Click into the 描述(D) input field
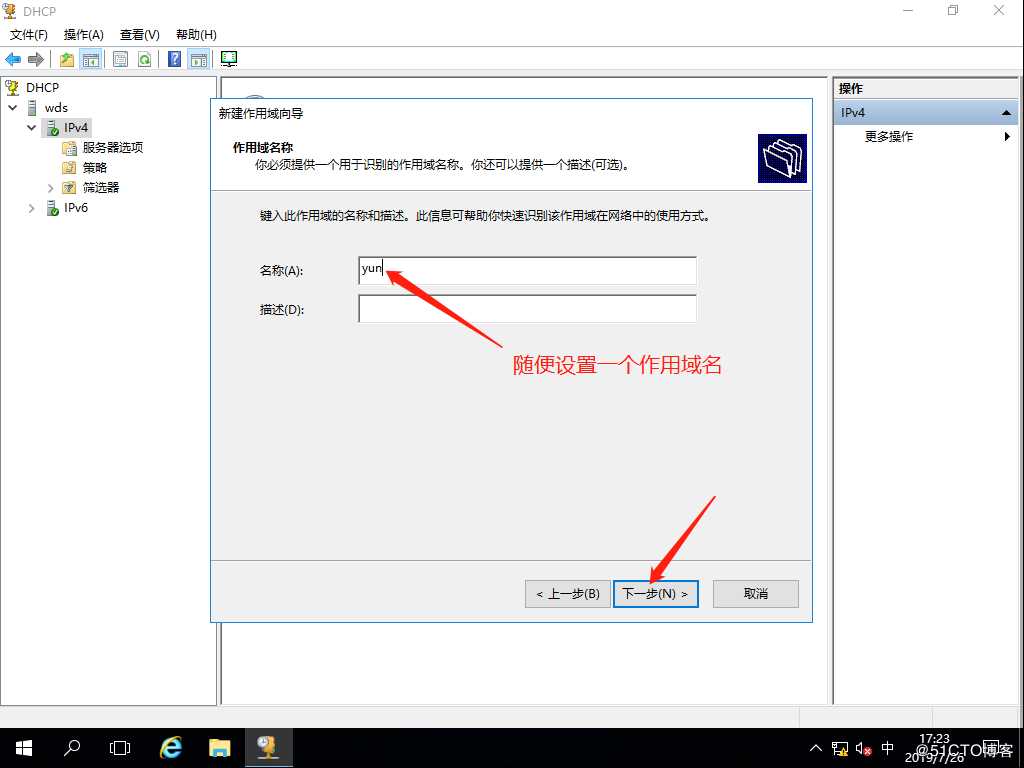1024x768 pixels. [527, 309]
